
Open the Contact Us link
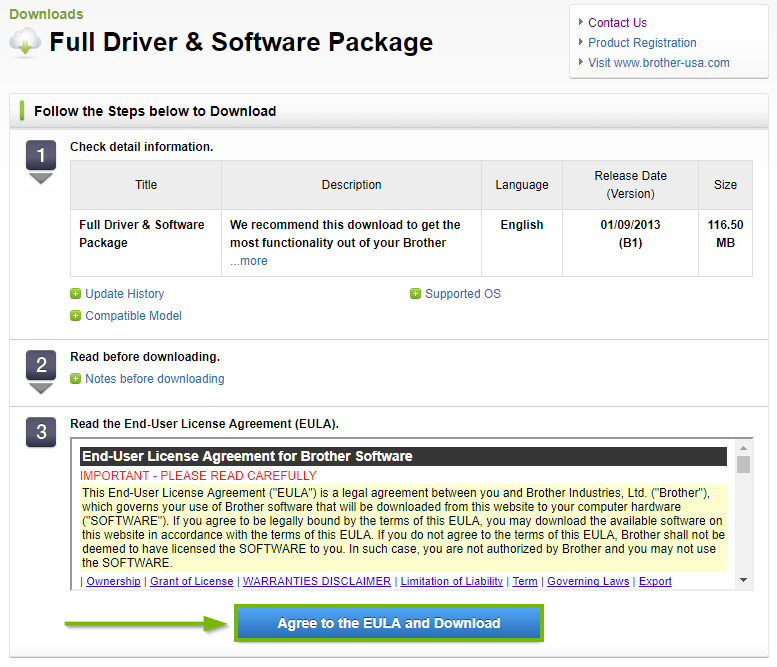pyautogui.click(x=617, y=23)
